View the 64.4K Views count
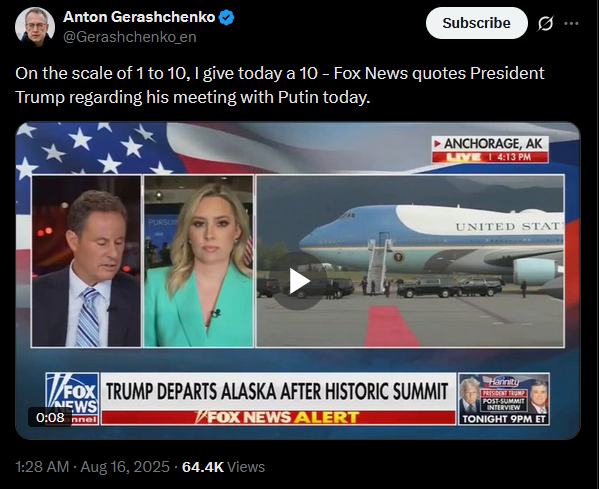 click(223, 467)
